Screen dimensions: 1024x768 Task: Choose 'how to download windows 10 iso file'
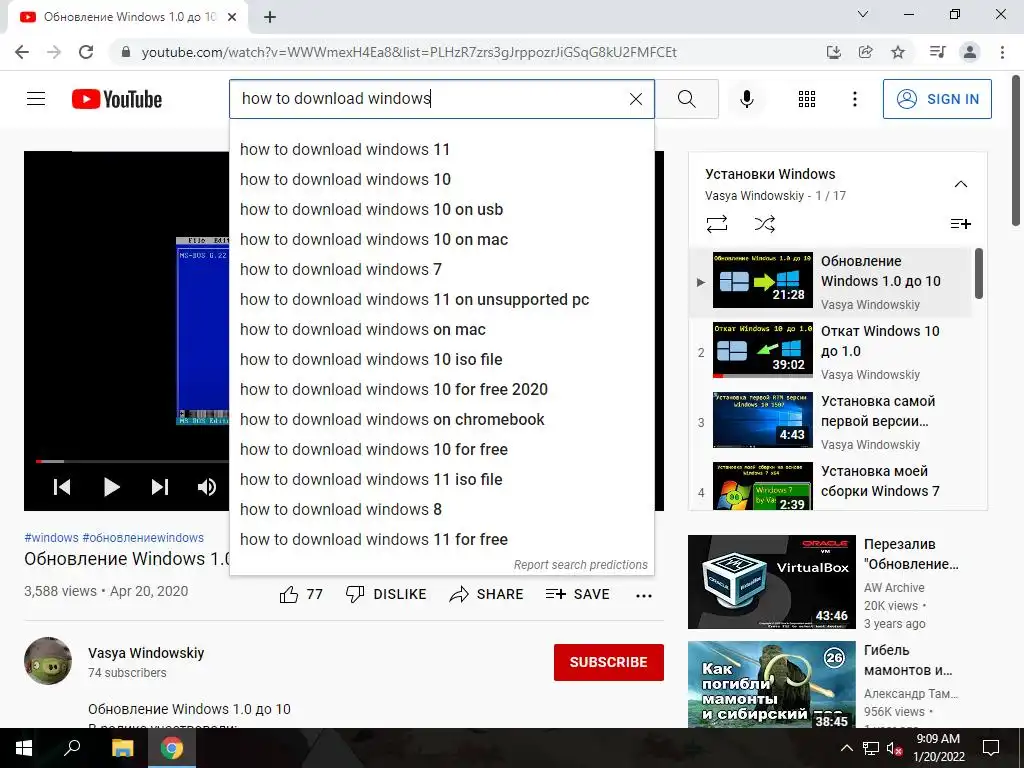pos(441,360)
